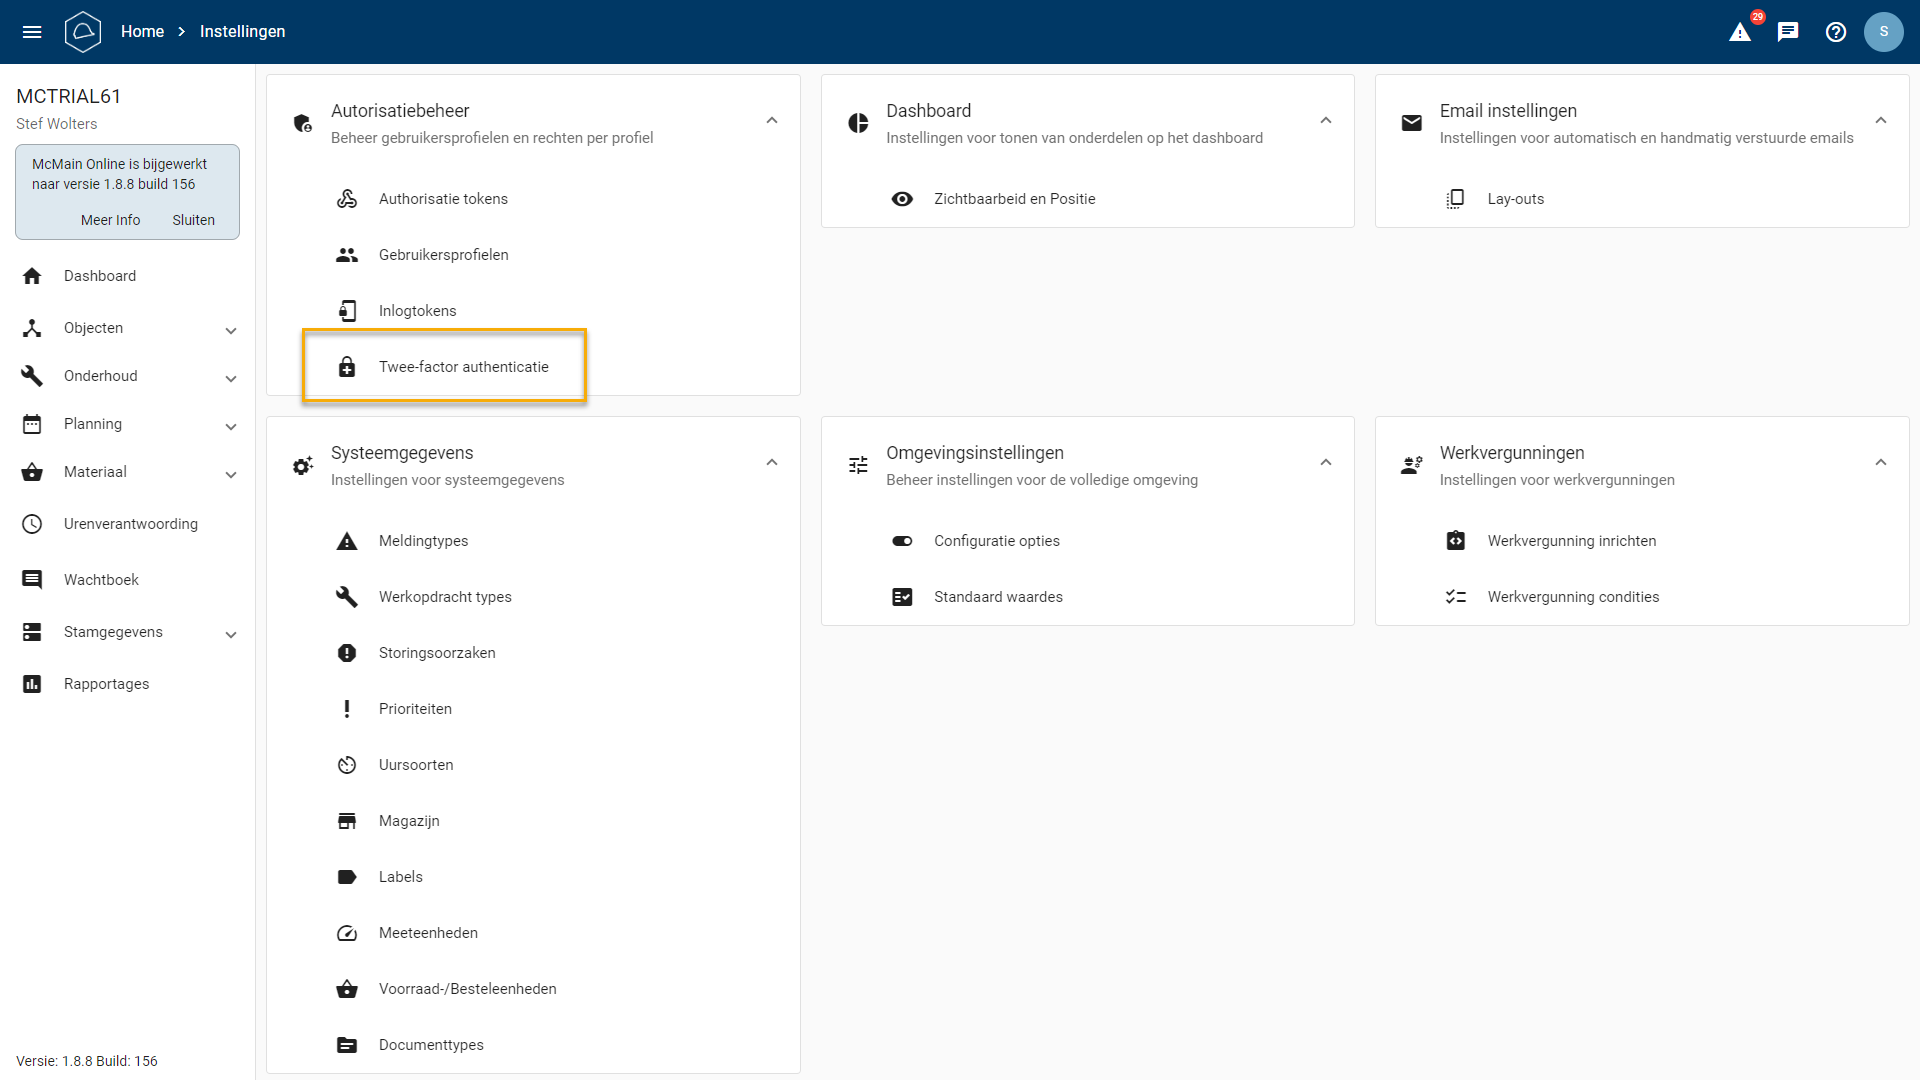Image resolution: width=1920 pixels, height=1080 pixels.
Task: Collapse the Autorisatiebeheer card
Action: [772, 121]
